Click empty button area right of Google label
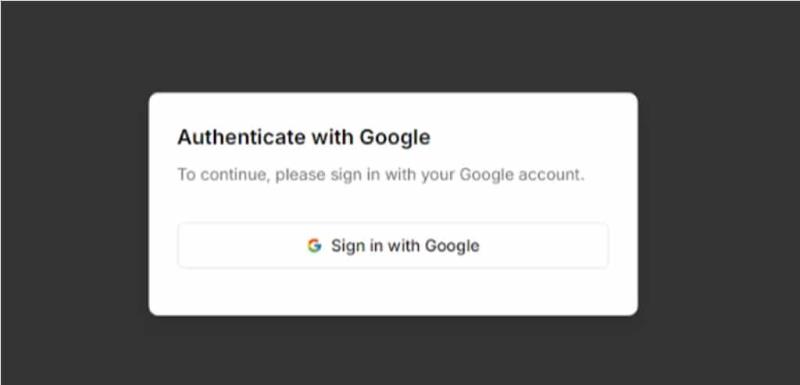 pos(543,245)
